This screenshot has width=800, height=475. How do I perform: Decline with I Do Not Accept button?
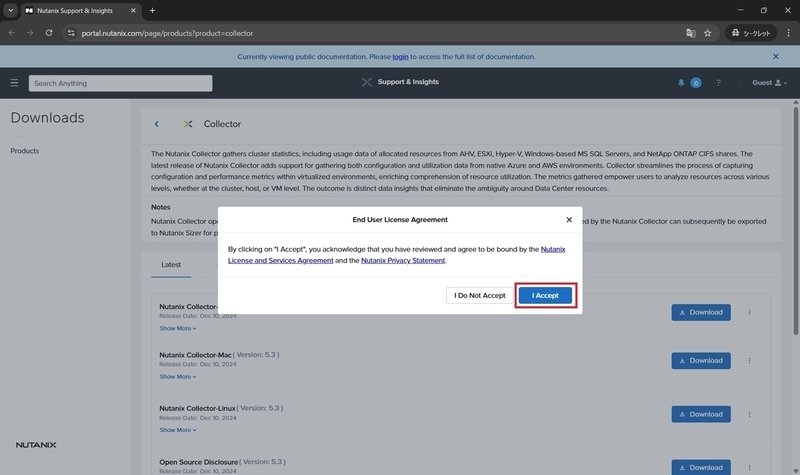[x=480, y=295]
